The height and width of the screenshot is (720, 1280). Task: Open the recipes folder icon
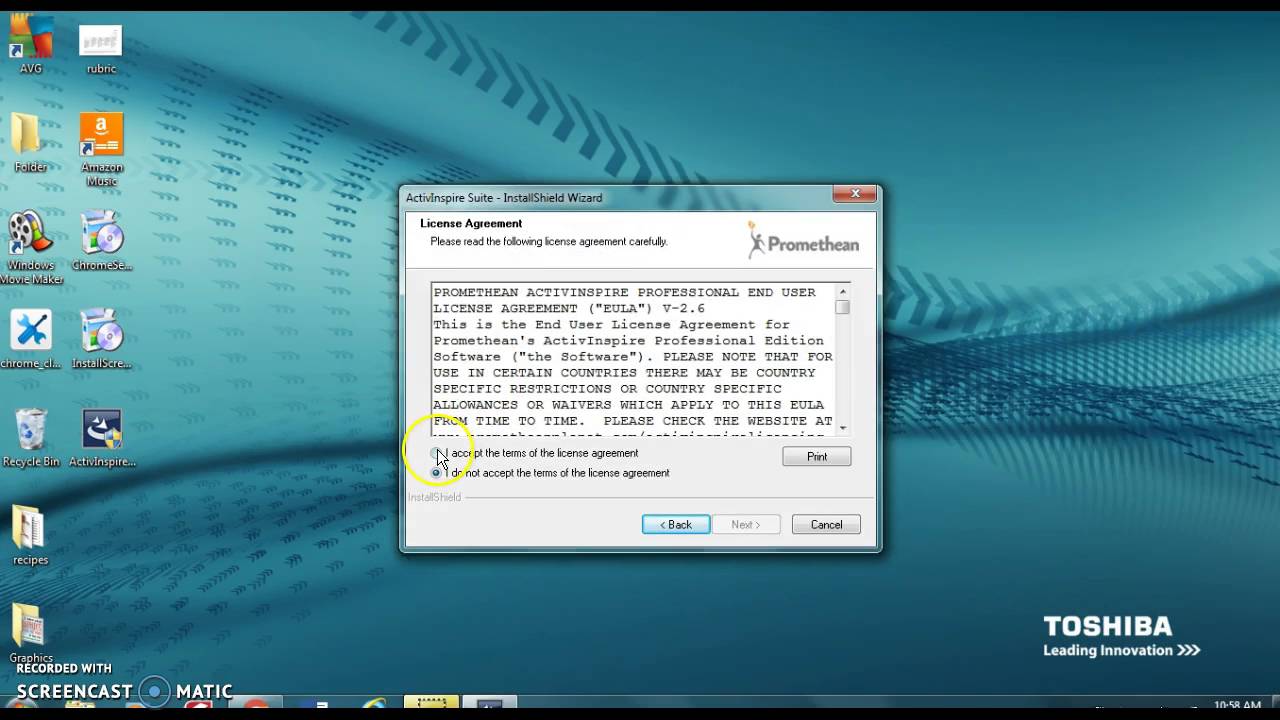pos(30,536)
